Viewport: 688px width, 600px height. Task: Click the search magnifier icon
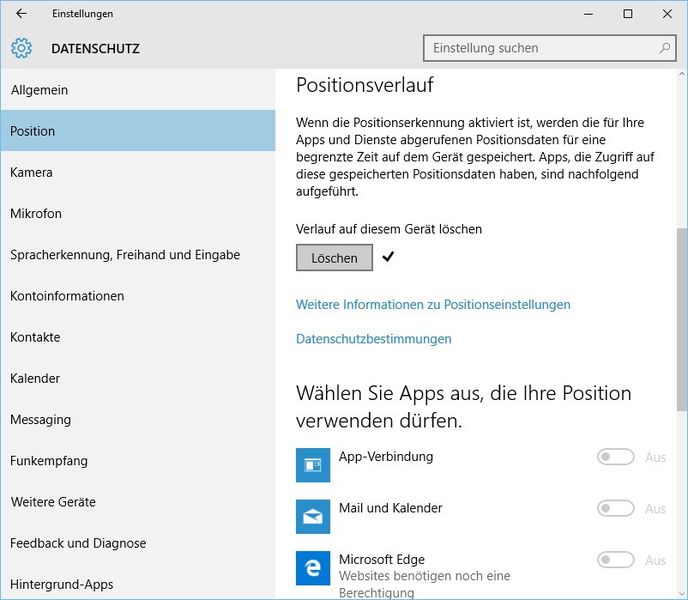click(664, 48)
